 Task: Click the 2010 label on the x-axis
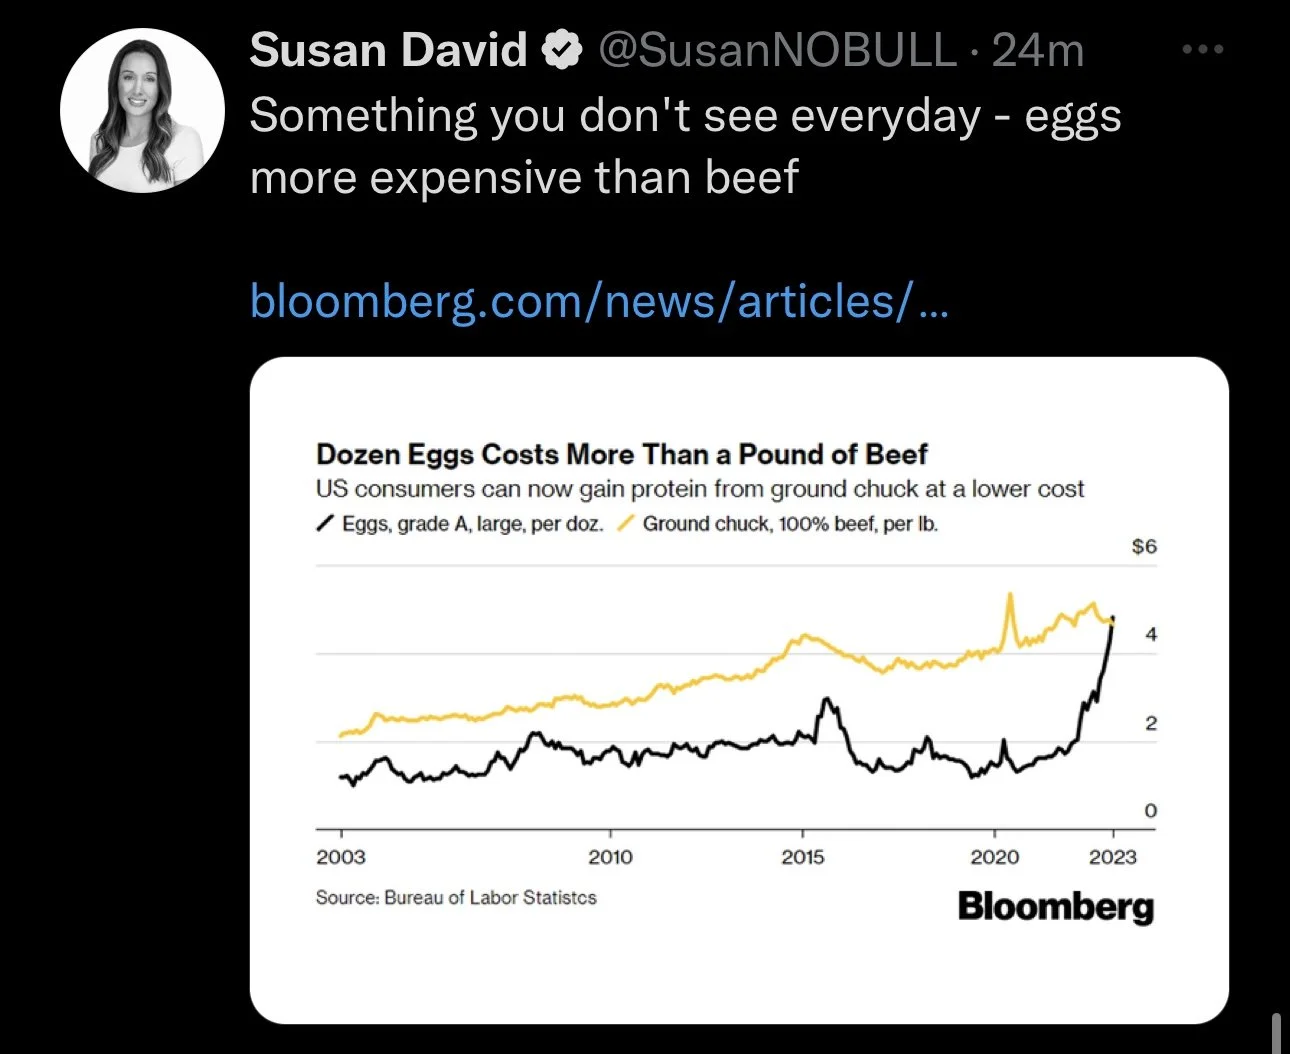pyautogui.click(x=610, y=857)
